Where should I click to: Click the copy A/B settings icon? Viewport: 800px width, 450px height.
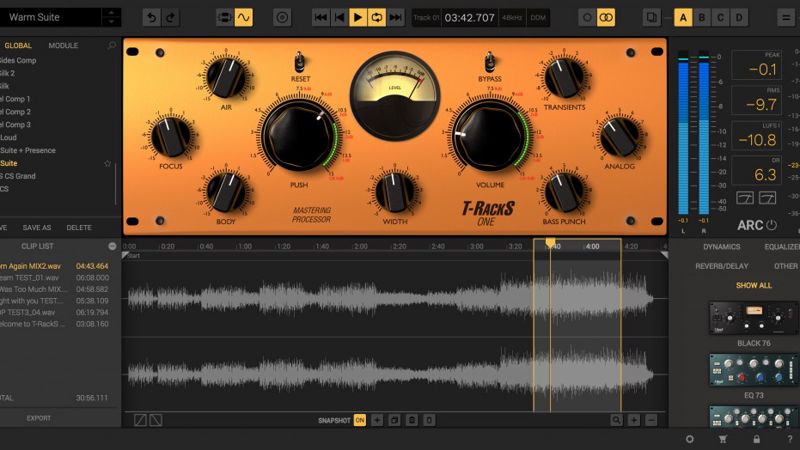click(x=652, y=18)
